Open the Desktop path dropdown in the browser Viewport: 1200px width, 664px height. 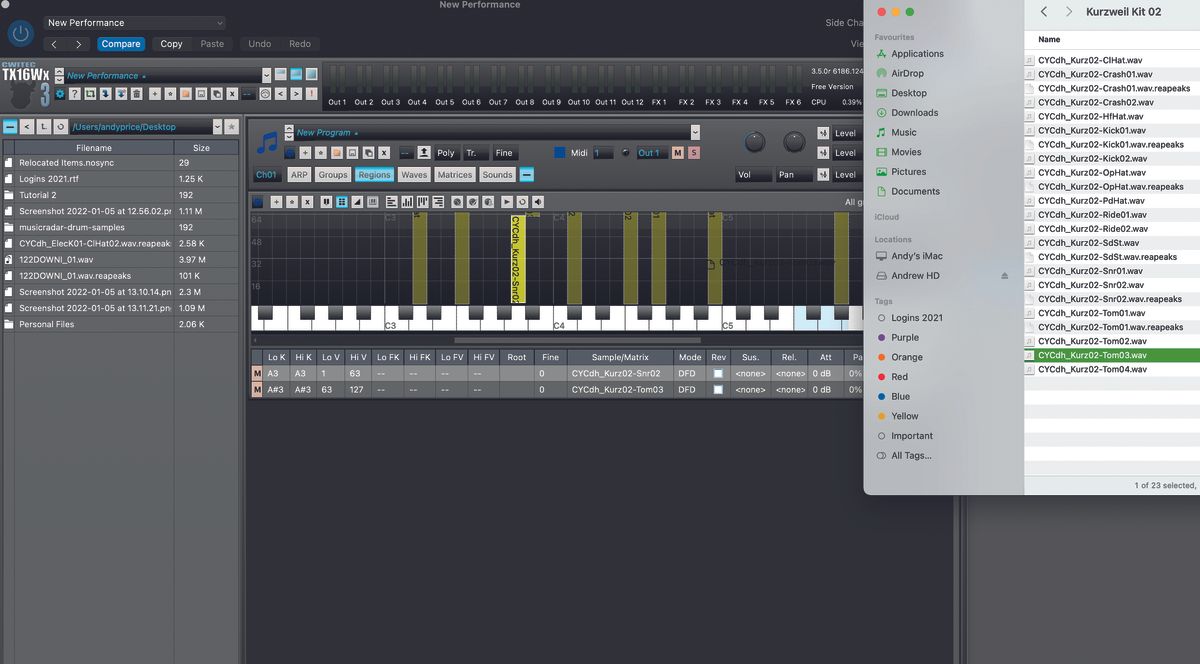tap(216, 127)
